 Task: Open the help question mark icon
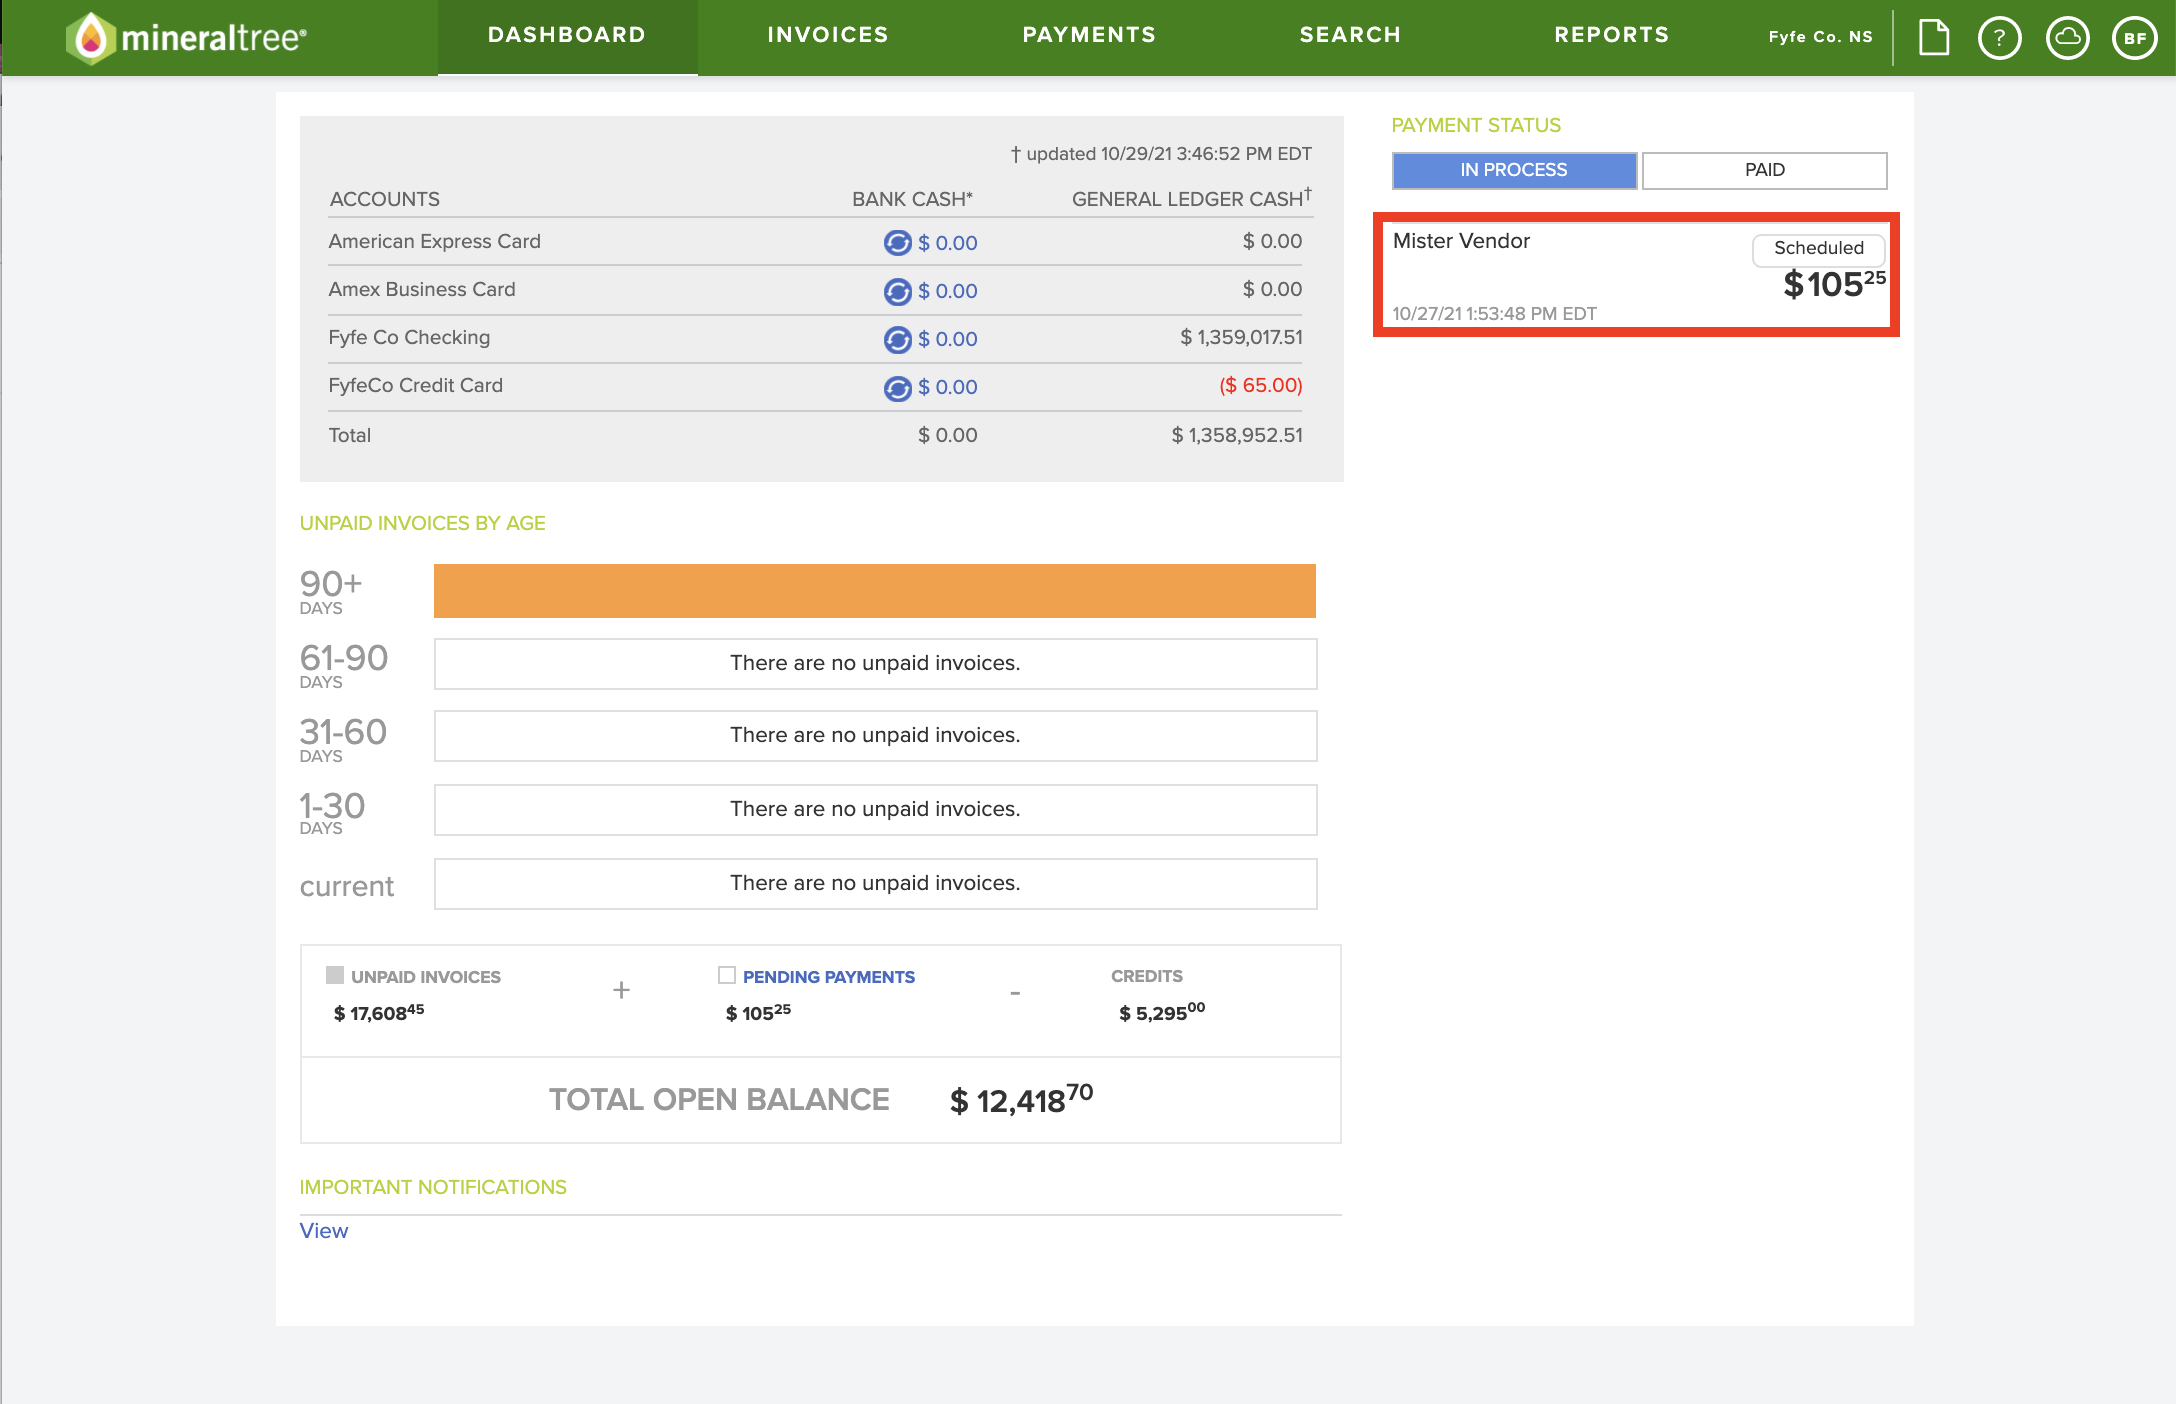[x=1999, y=38]
